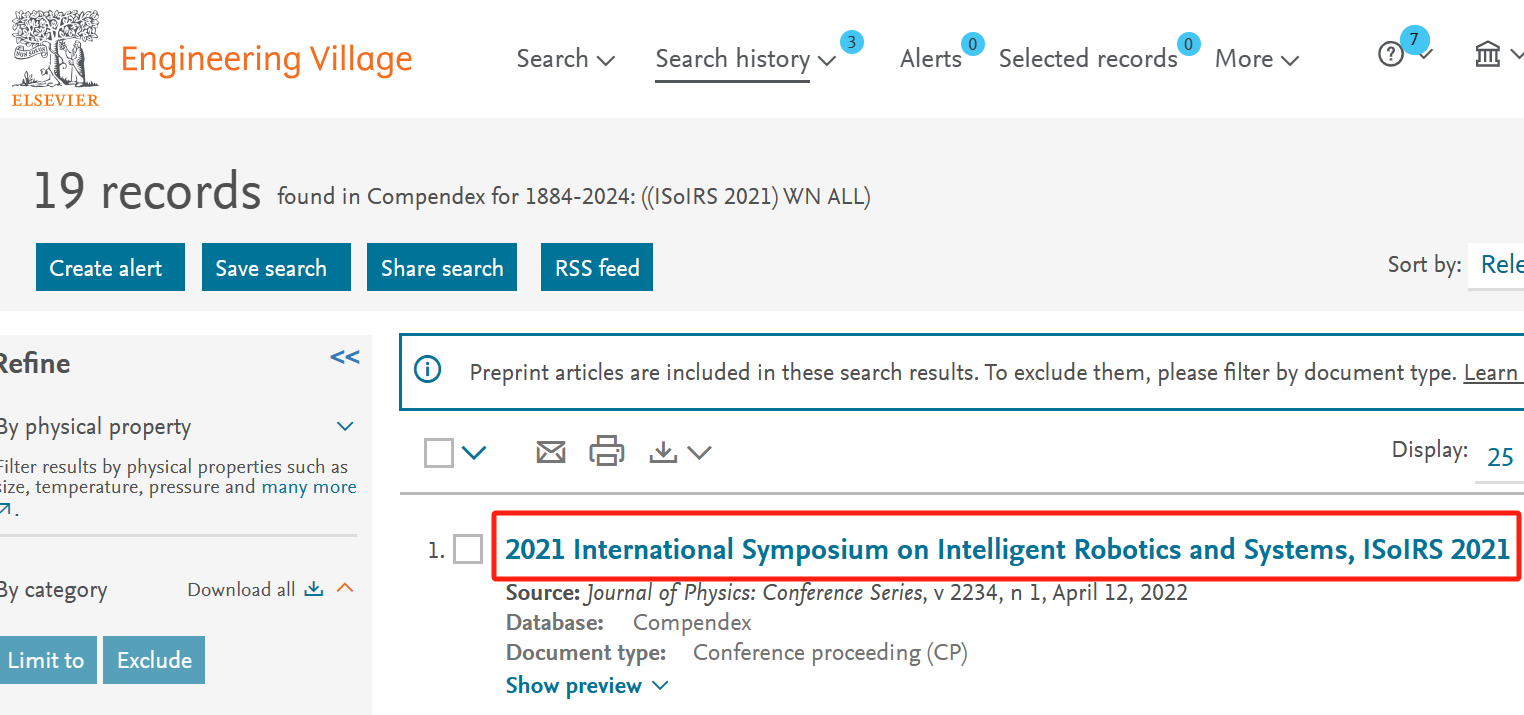Viewport: 1524px width, 715px height.
Task: Click the email envelope icon
Action: pos(551,453)
